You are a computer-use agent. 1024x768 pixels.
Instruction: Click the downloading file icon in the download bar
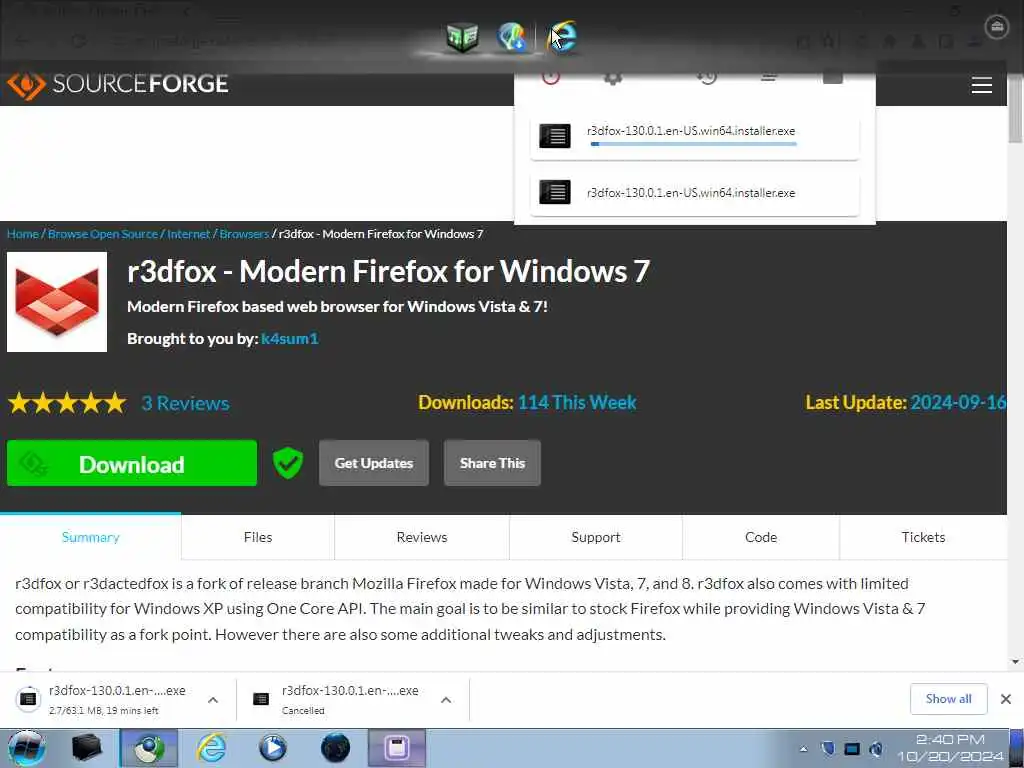[28, 699]
